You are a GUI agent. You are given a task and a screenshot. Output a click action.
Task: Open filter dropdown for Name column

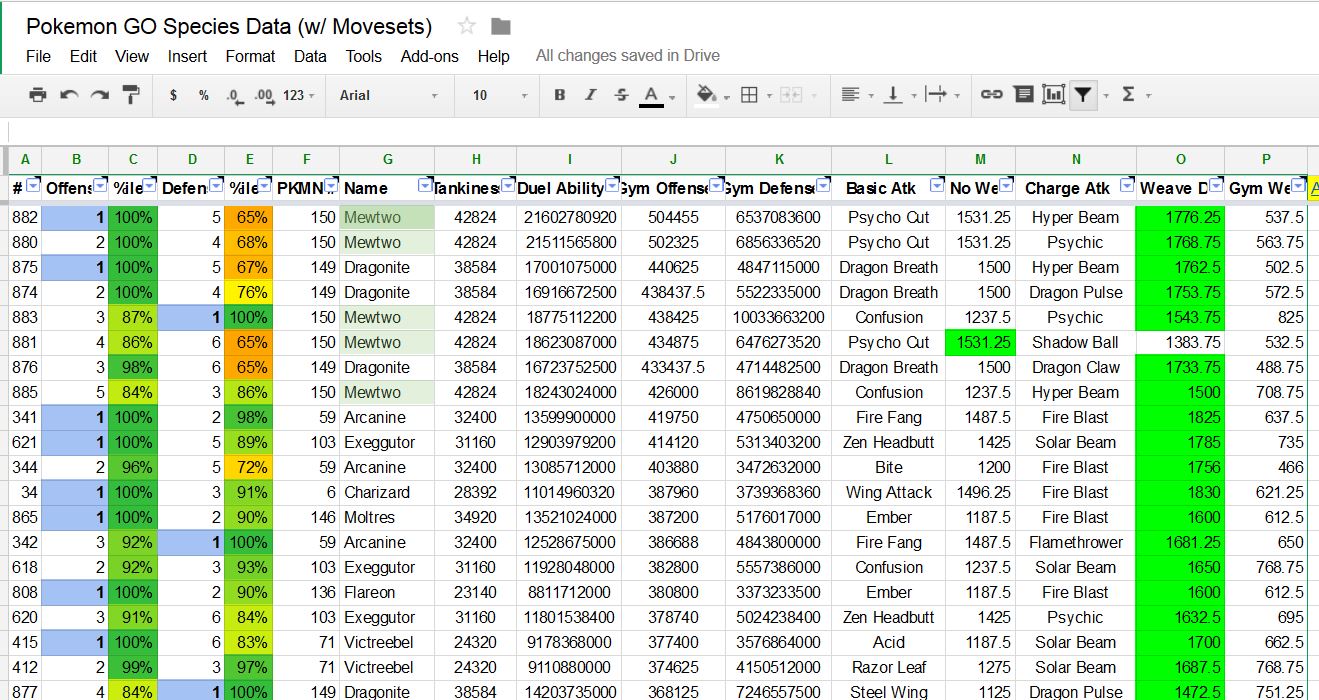(x=426, y=187)
